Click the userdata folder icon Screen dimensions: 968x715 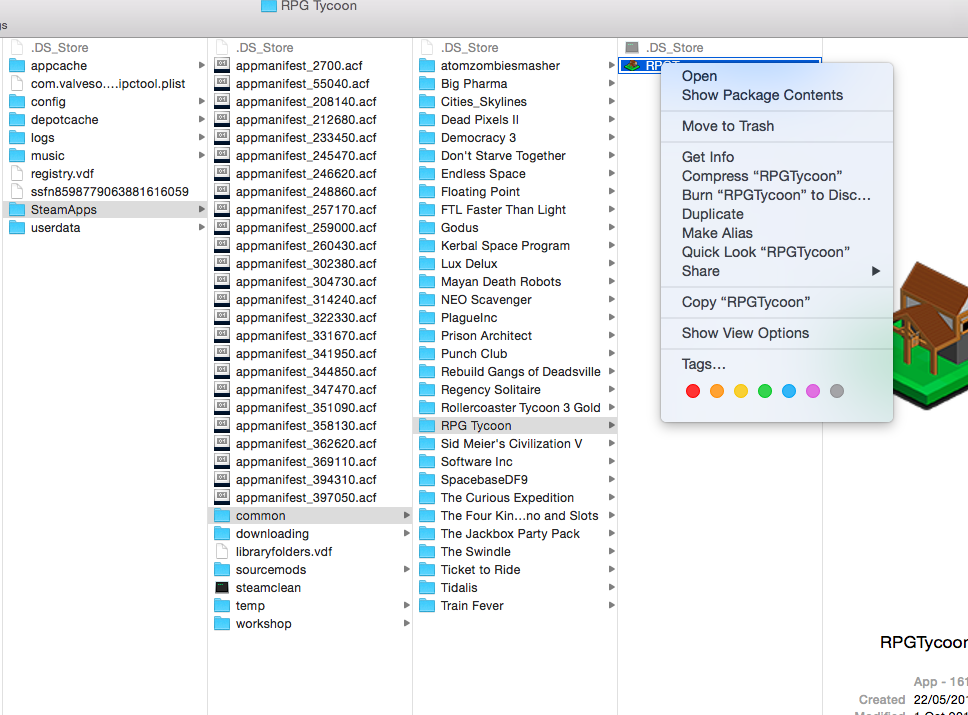pos(17,227)
